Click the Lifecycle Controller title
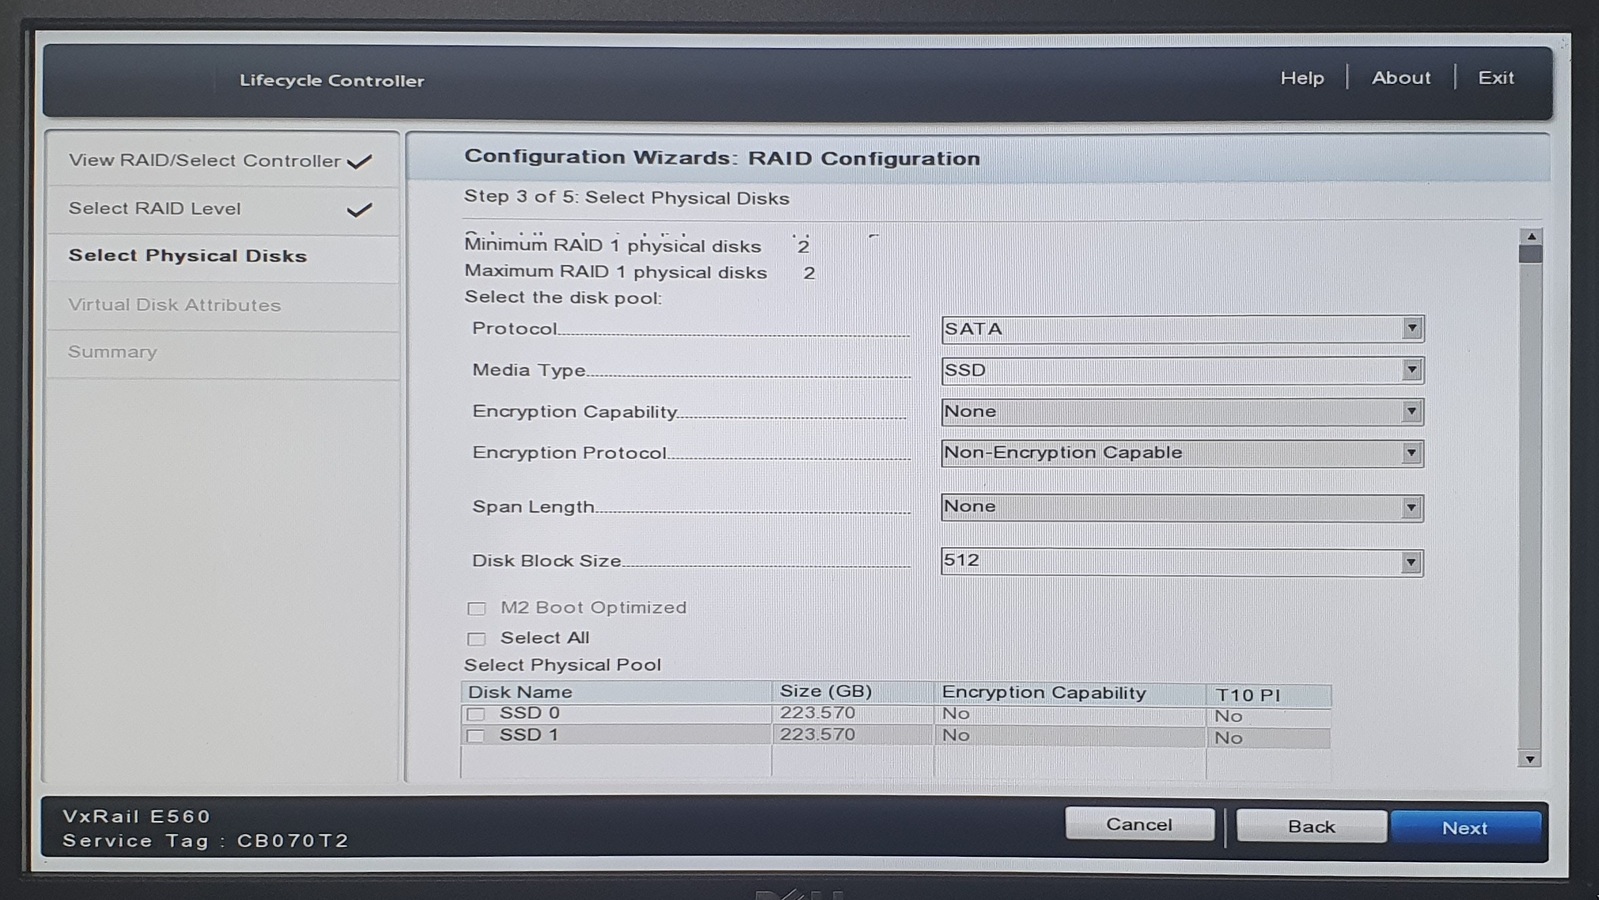1599x900 pixels. click(x=331, y=81)
